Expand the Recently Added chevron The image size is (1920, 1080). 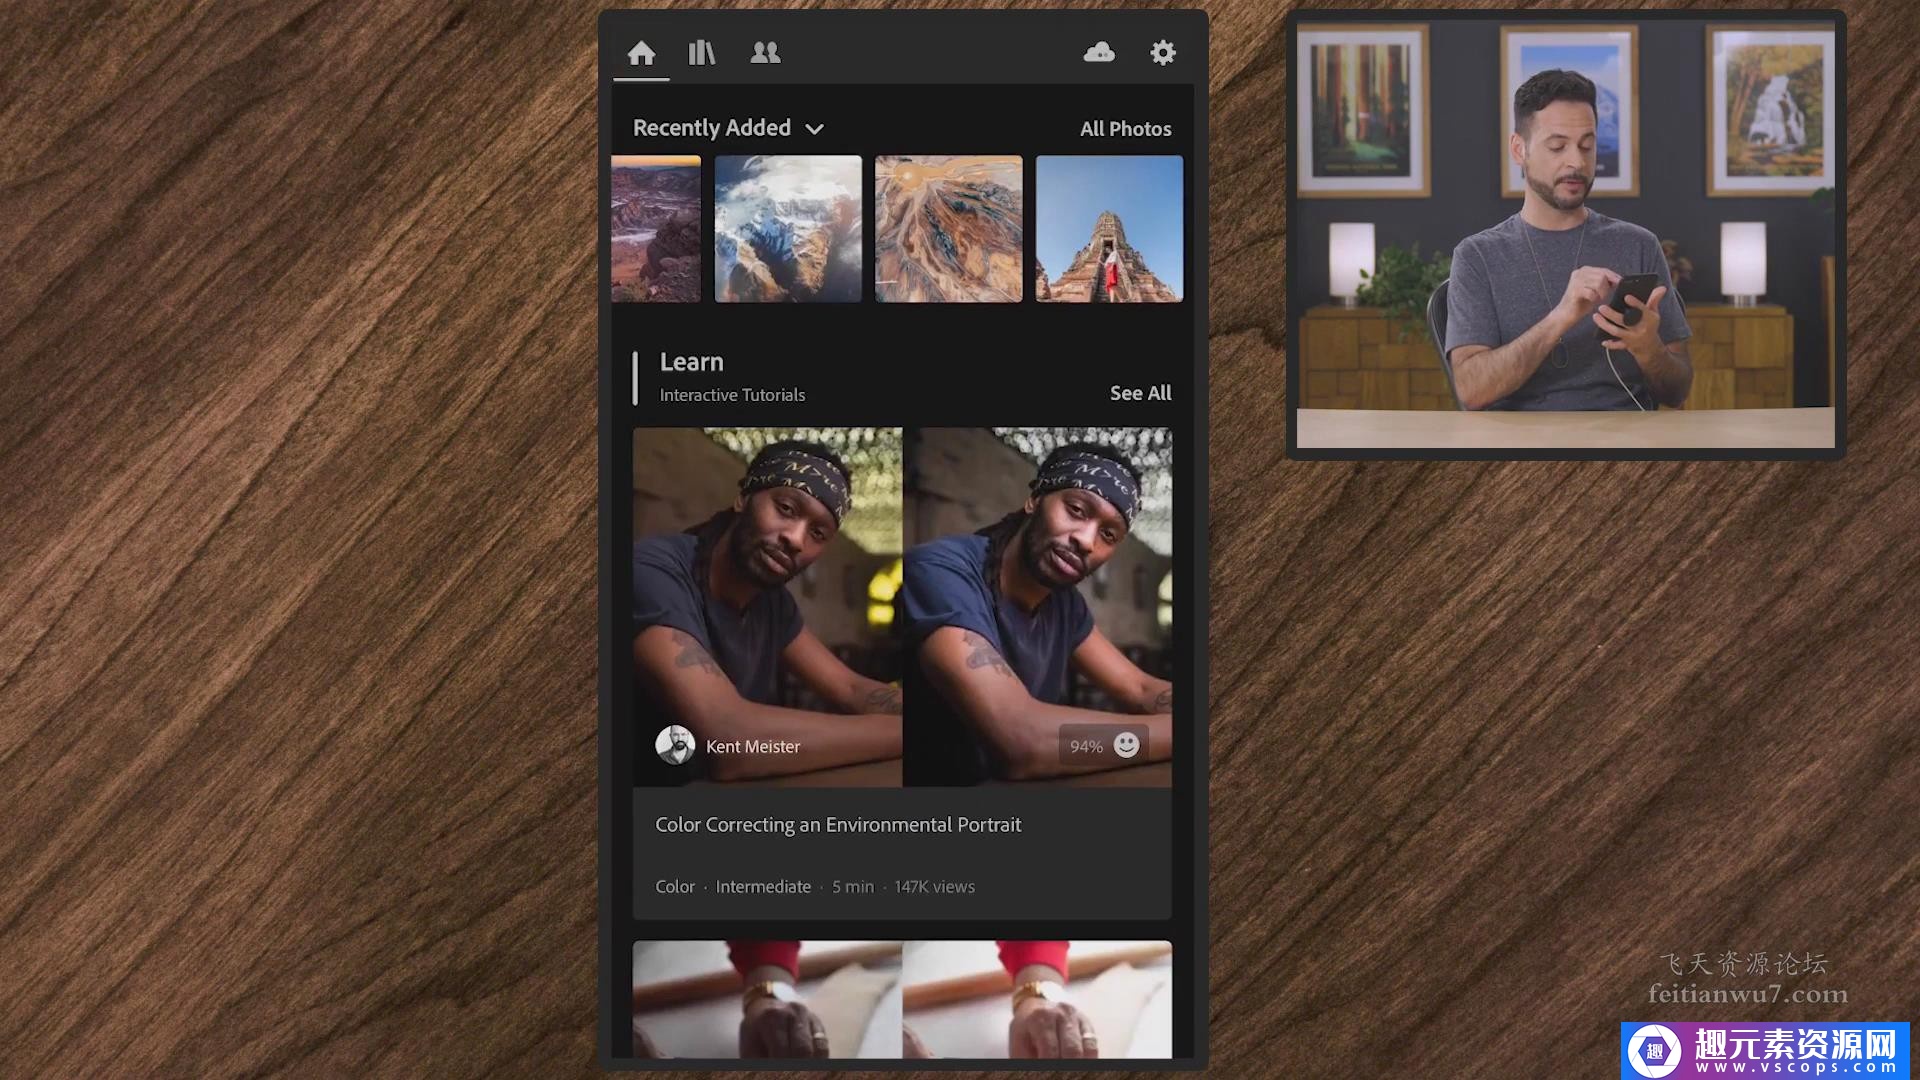815,129
